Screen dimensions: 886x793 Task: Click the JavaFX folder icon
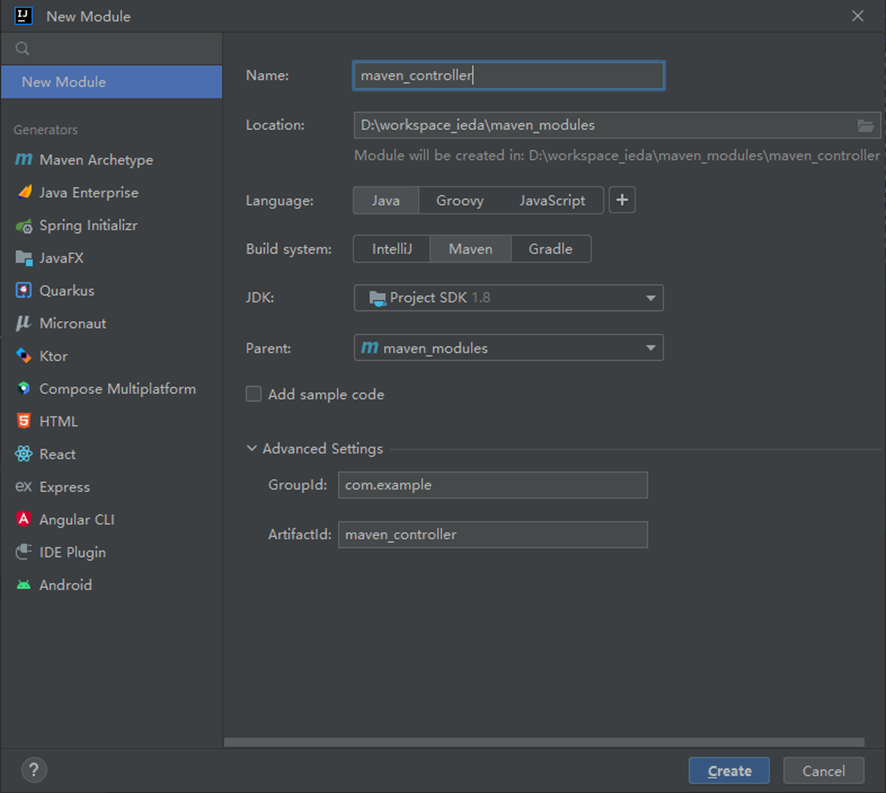click(24, 258)
